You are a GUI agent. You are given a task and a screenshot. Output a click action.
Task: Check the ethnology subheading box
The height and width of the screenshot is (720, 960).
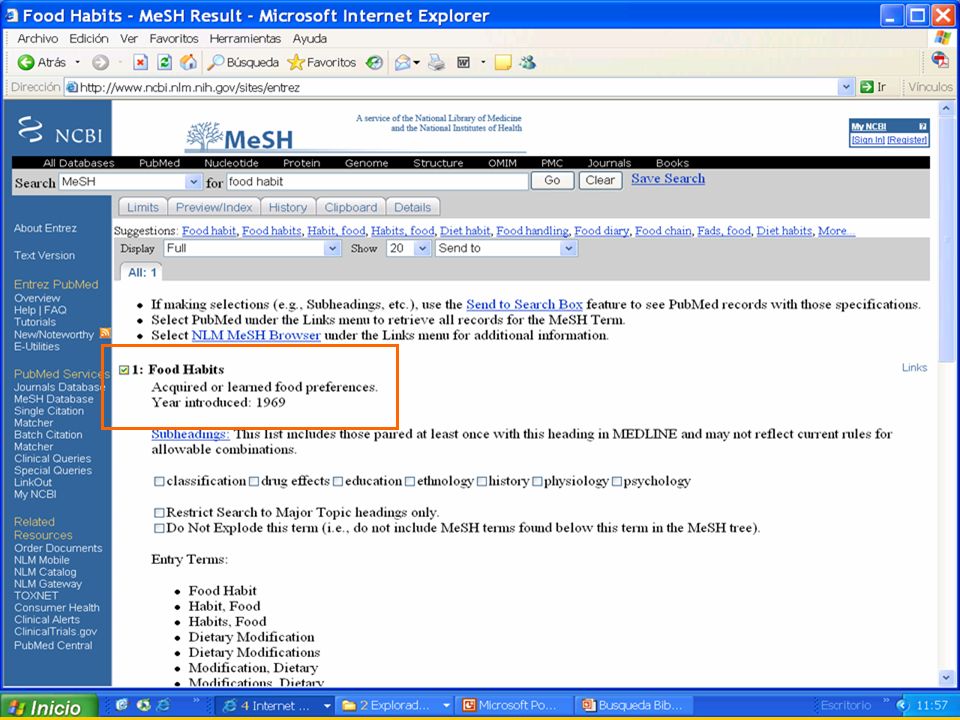(x=410, y=482)
